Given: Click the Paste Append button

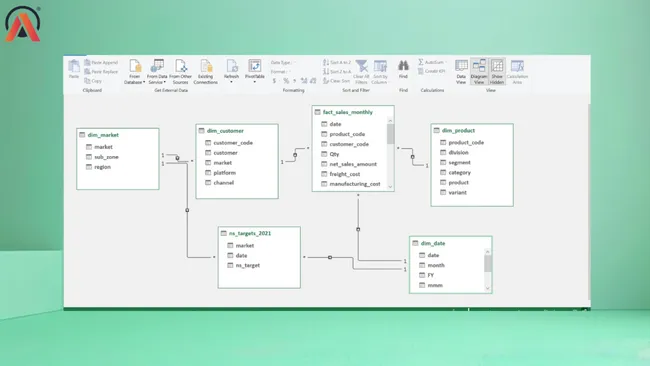Looking at the screenshot, I should 101,63.
